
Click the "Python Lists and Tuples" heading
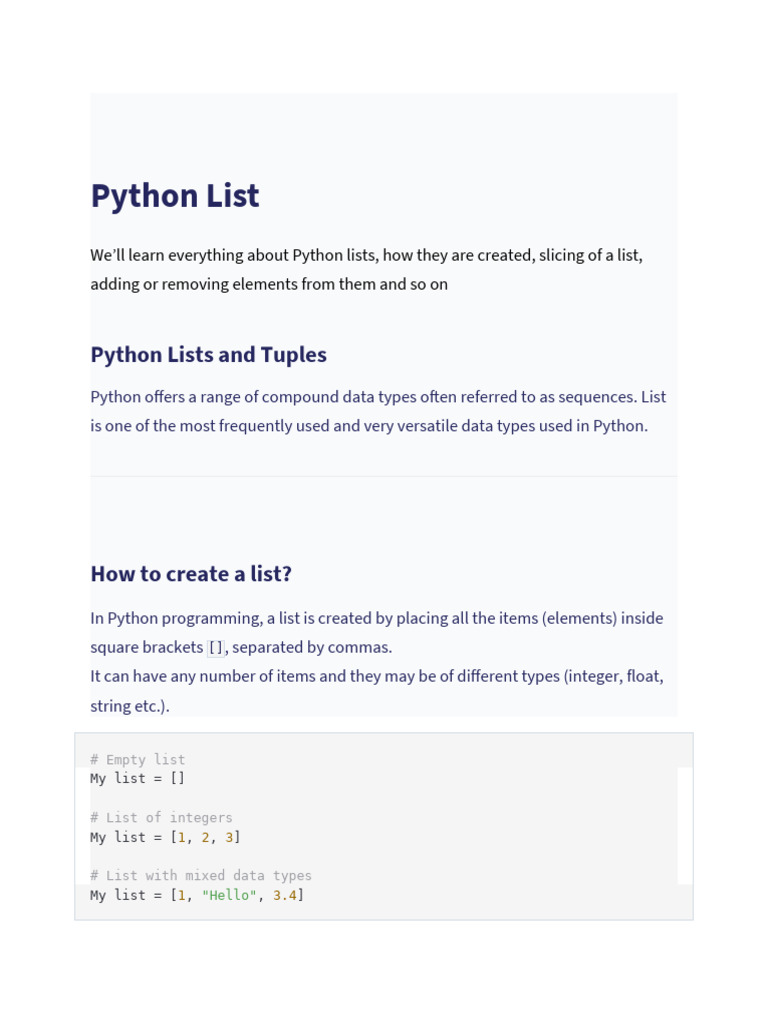[x=208, y=355]
